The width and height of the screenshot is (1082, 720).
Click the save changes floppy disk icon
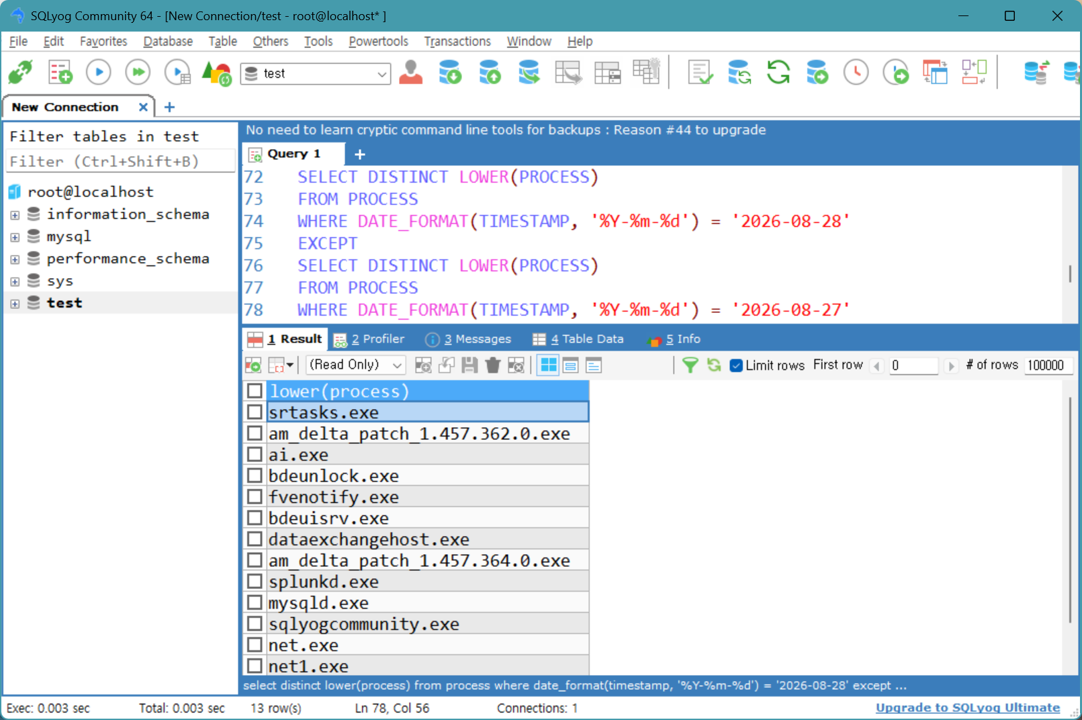coord(470,364)
